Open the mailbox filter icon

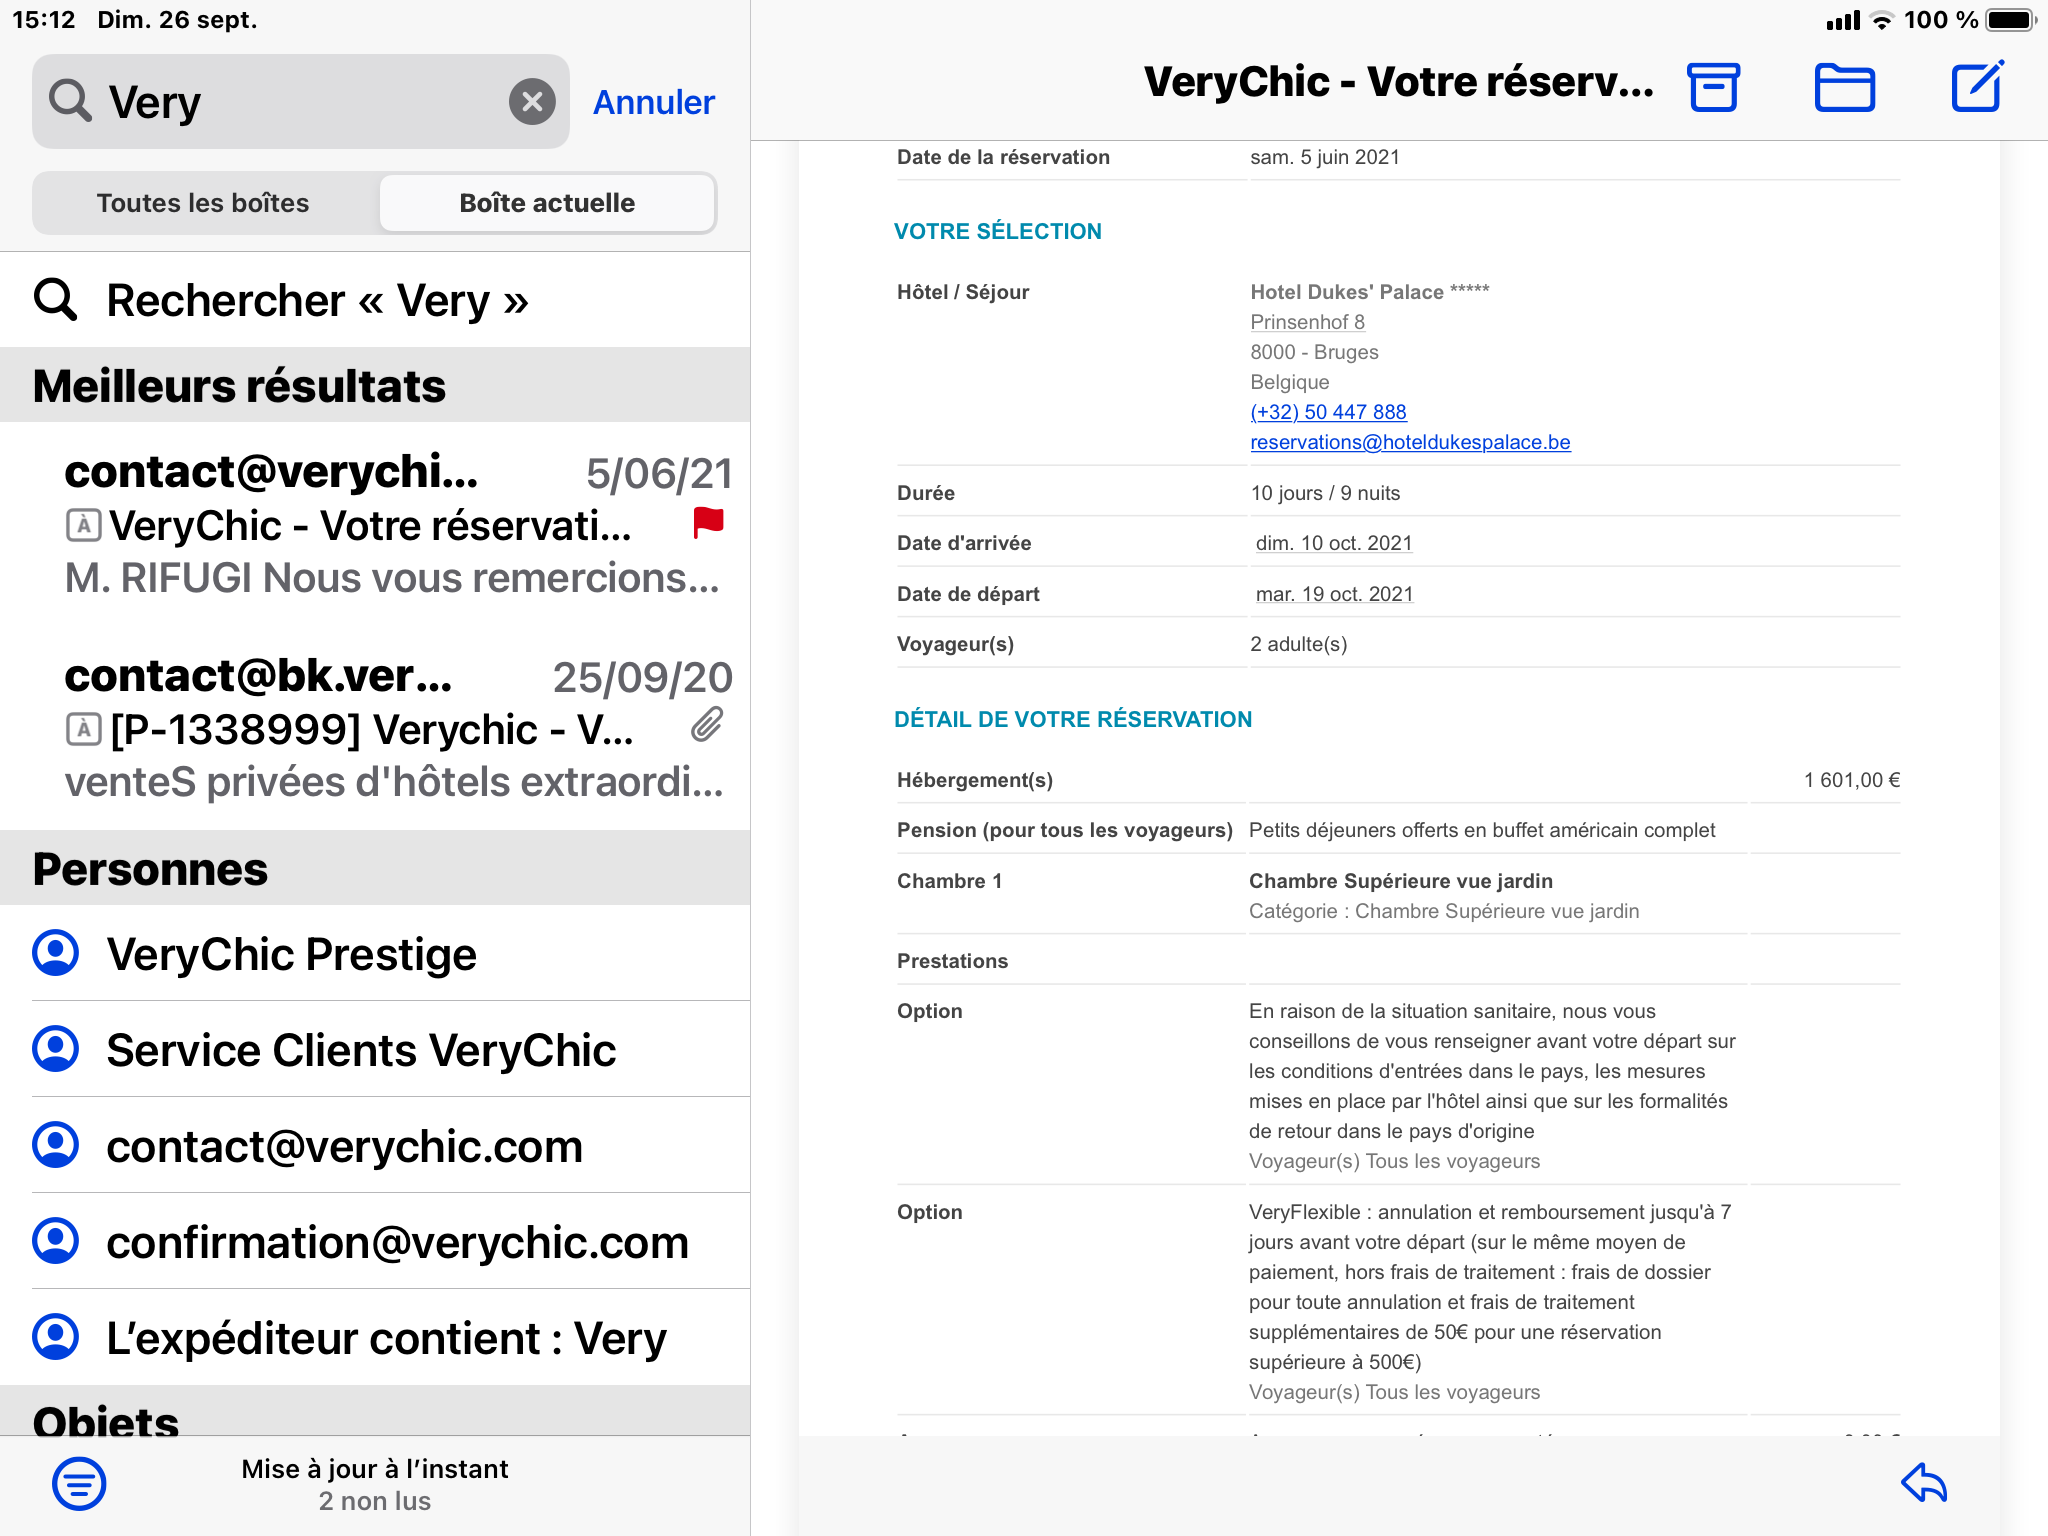coord(79,1483)
